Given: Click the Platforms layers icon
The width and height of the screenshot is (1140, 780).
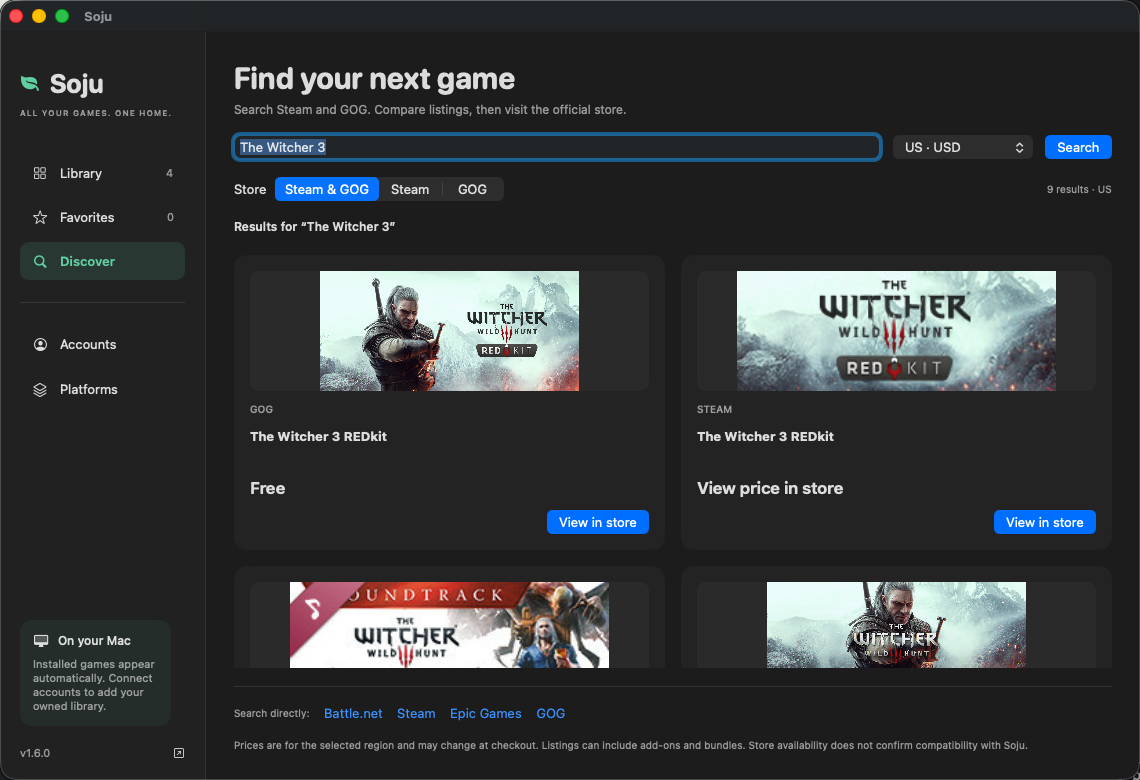Looking at the screenshot, I should click(x=40, y=390).
